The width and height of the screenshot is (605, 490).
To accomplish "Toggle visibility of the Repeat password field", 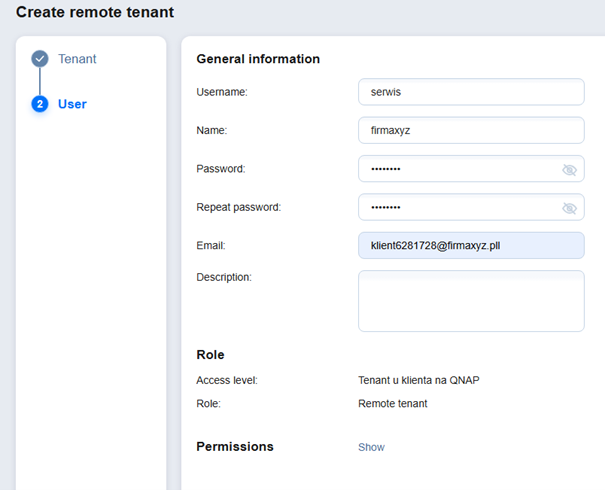I will point(569,208).
